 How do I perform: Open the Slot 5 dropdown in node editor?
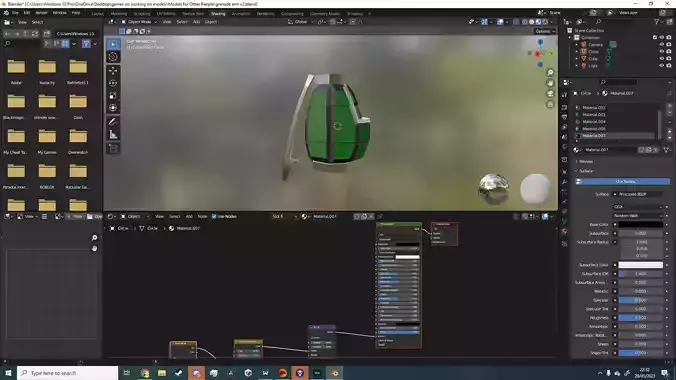click(284, 217)
